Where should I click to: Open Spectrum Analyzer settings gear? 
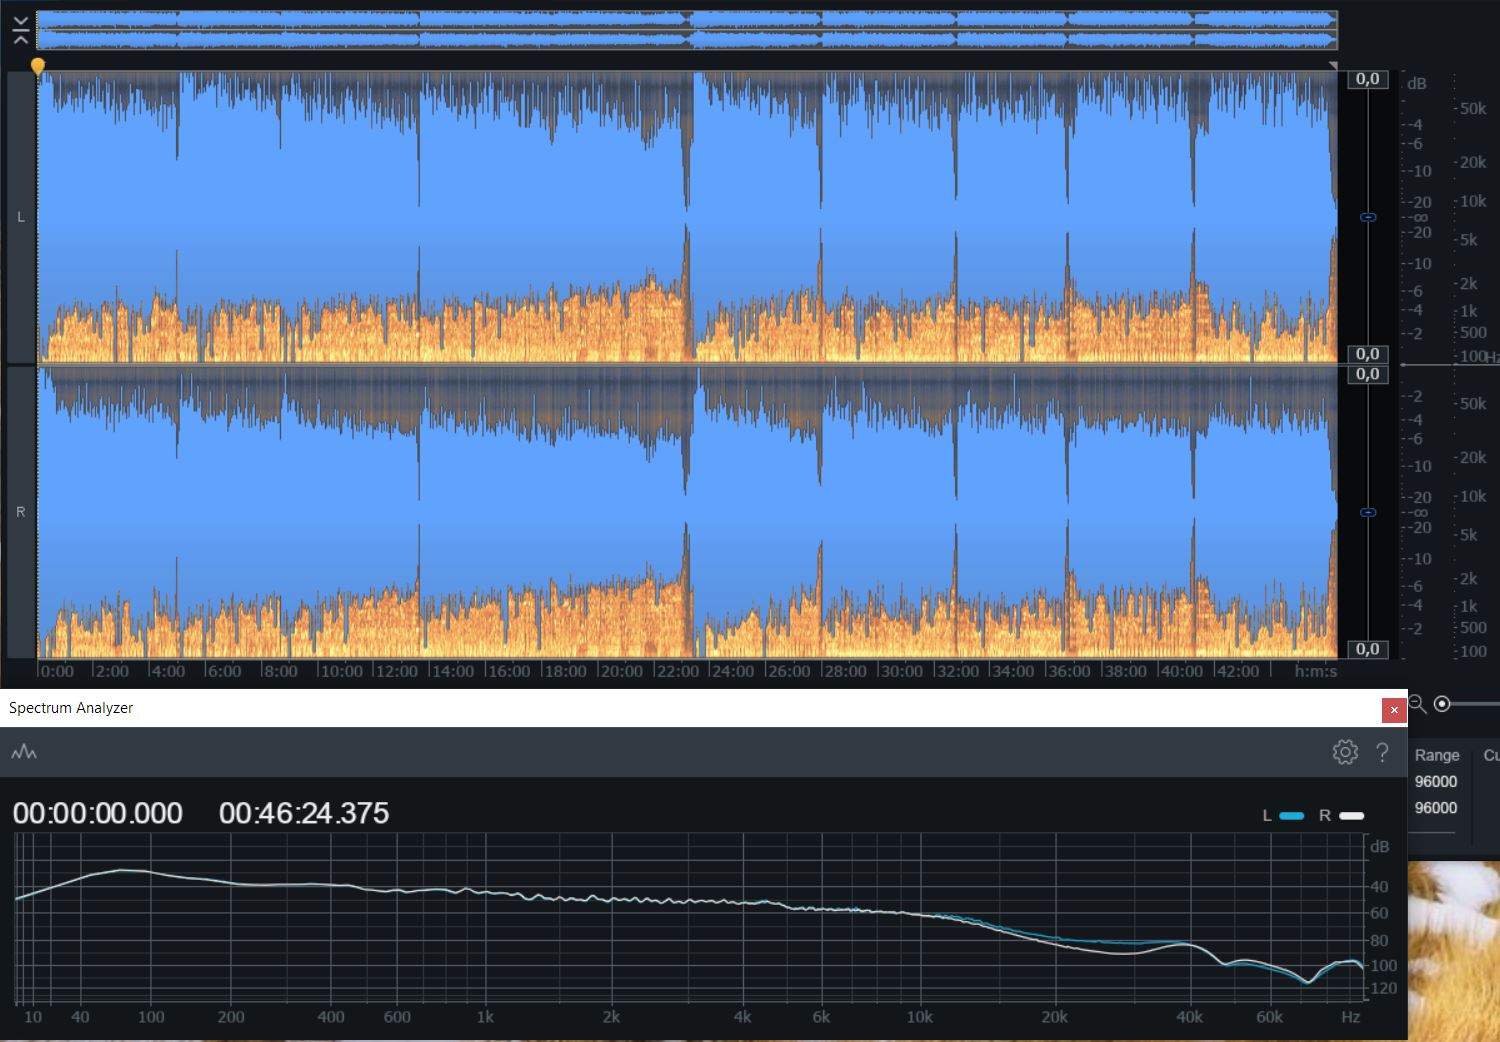click(1345, 752)
